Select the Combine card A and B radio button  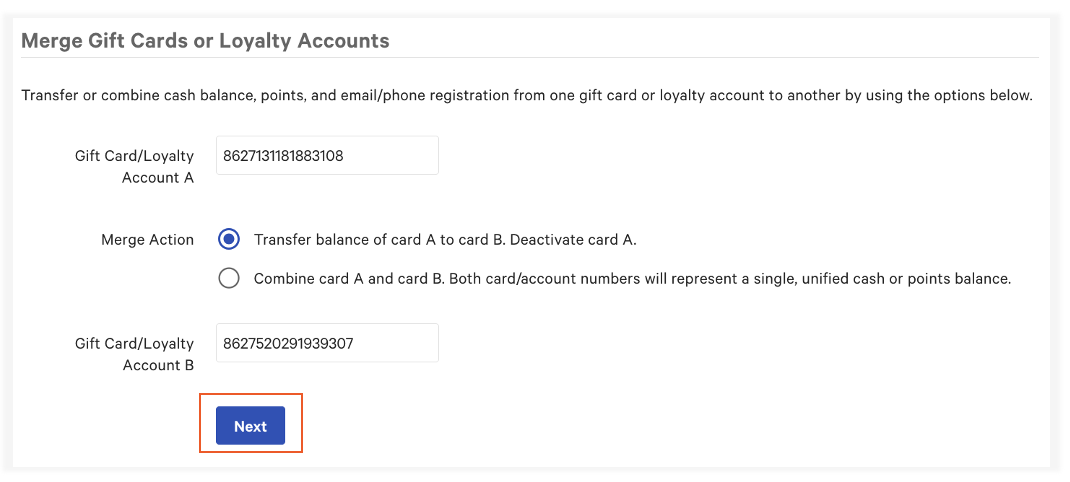coord(229,279)
